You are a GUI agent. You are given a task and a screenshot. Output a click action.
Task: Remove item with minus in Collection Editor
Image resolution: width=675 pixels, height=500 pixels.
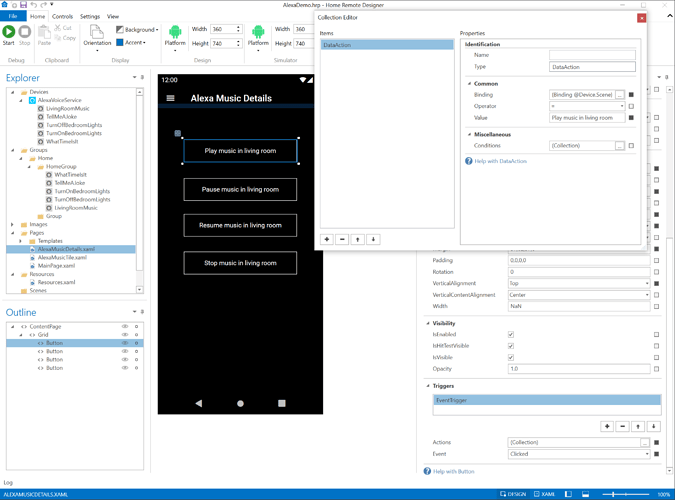[342, 239]
